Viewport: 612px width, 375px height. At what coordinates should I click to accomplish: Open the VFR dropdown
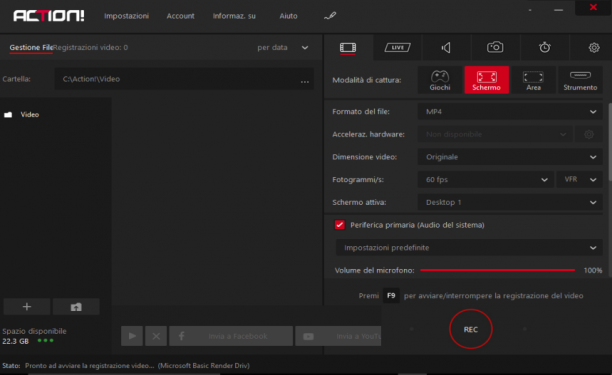coord(580,180)
